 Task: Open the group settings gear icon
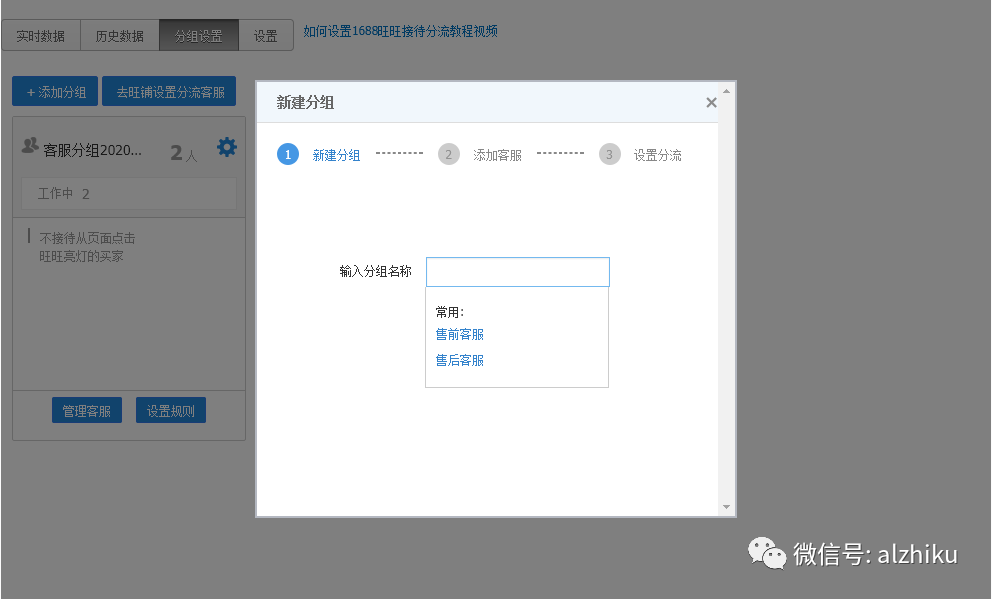click(x=226, y=147)
